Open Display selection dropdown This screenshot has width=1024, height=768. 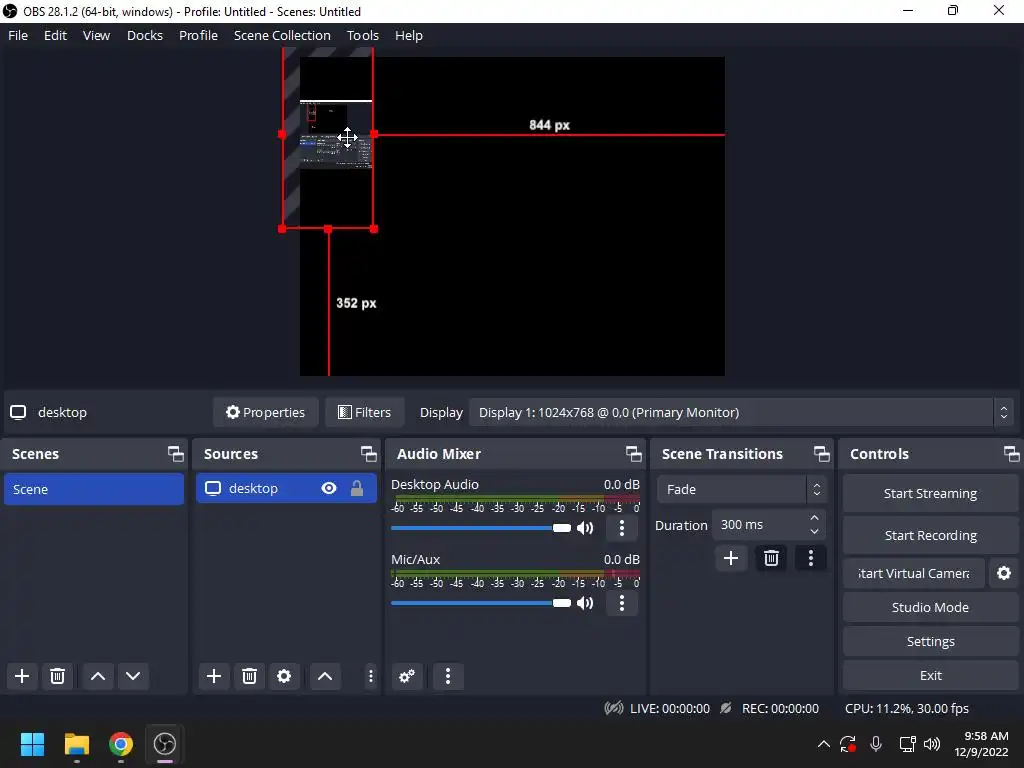(742, 413)
